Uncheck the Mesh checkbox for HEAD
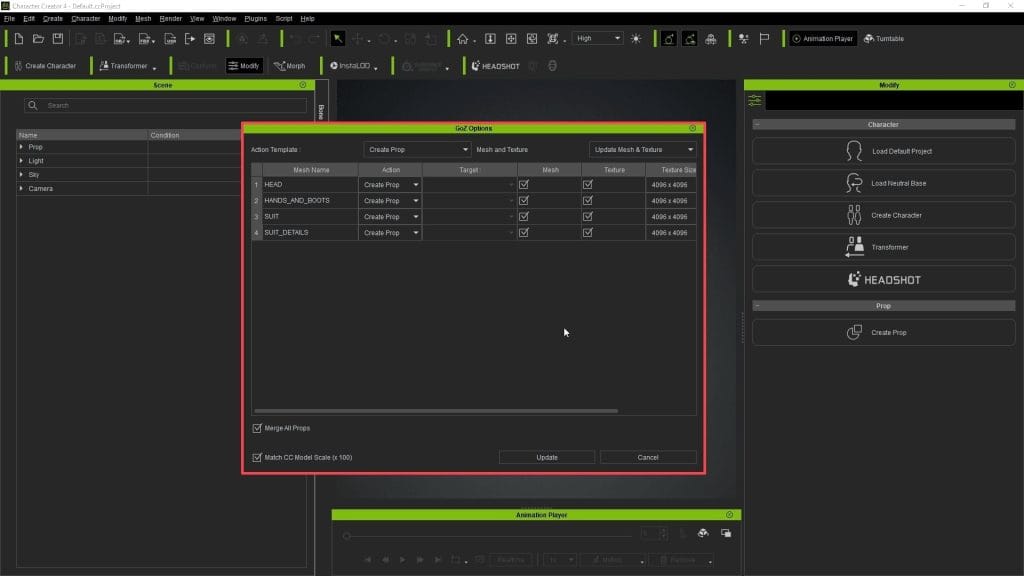Screen dimensions: 1024x576 [524, 185]
